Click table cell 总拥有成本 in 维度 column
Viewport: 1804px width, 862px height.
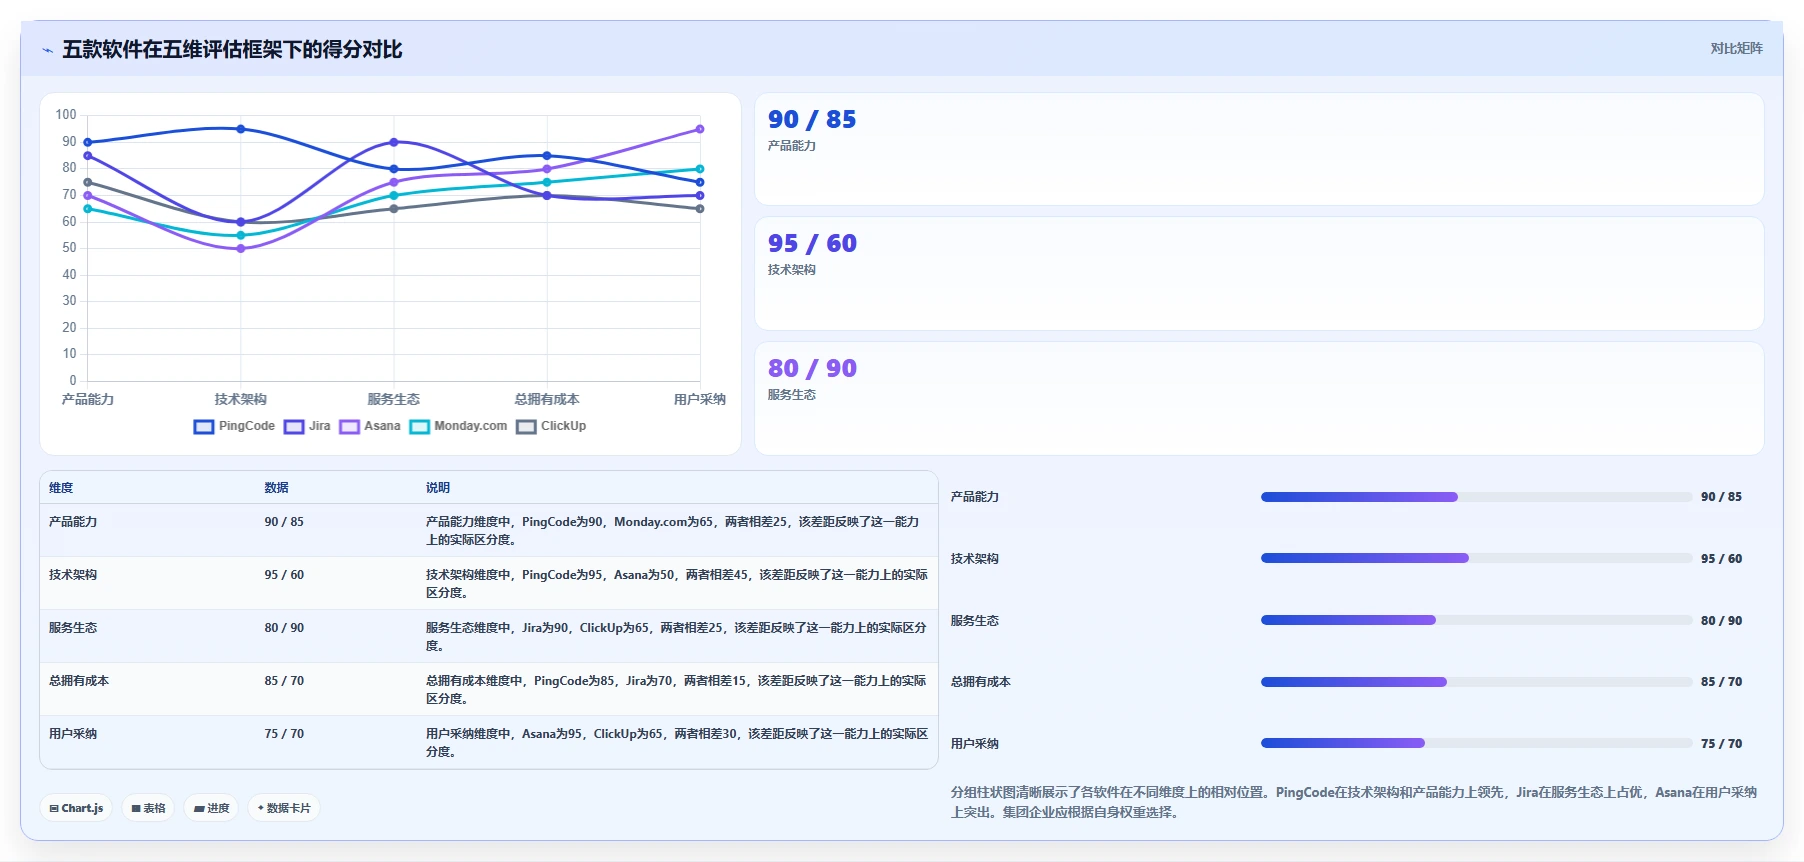pos(79,681)
